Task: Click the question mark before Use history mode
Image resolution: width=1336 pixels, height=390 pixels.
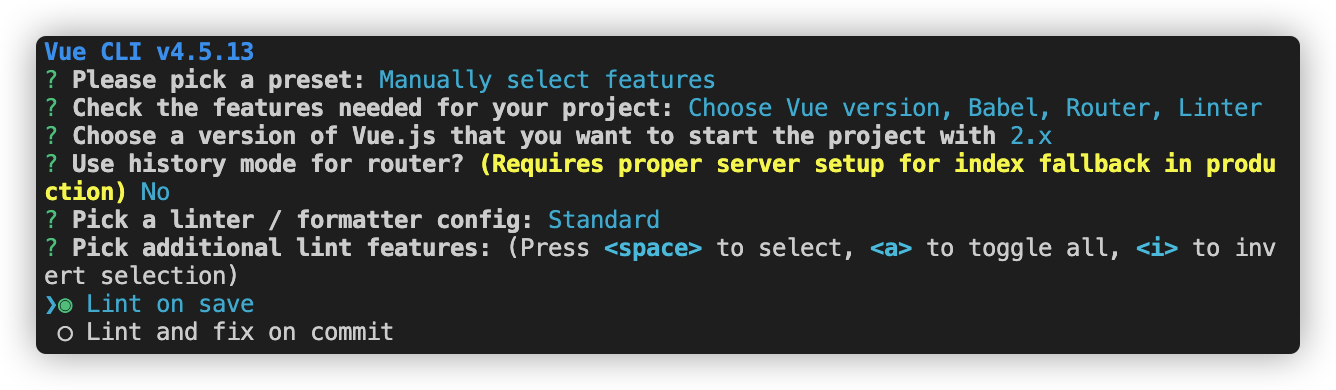Action: pos(51,164)
